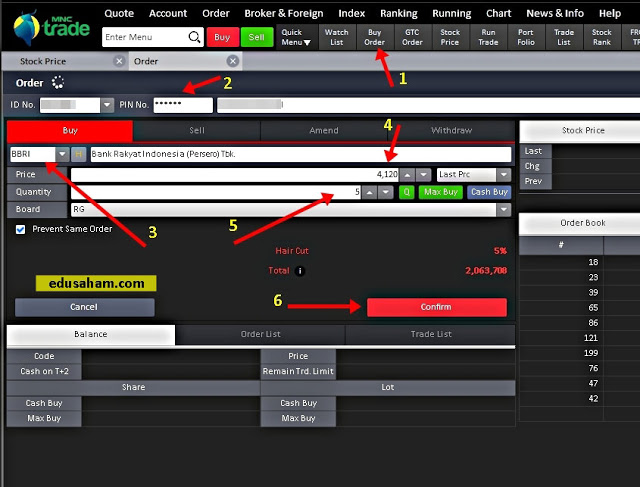Open Watch List from toolbar
Viewport: 640px width, 487px height.
(x=337, y=37)
